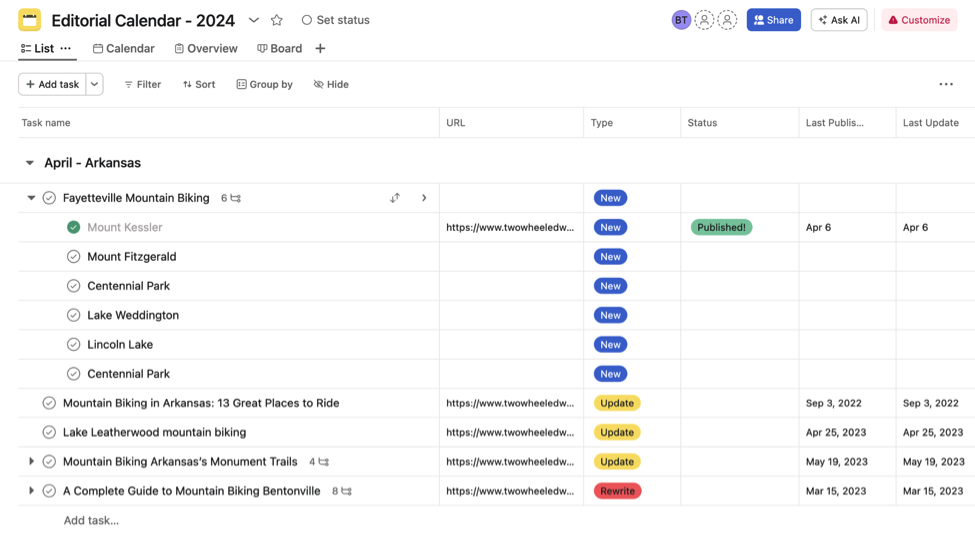Expand Mountain Biking Arkansas's Monument Trails subtasks
This screenshot has height=536, width=975.
pyautogui.click(x=31, y=462)
